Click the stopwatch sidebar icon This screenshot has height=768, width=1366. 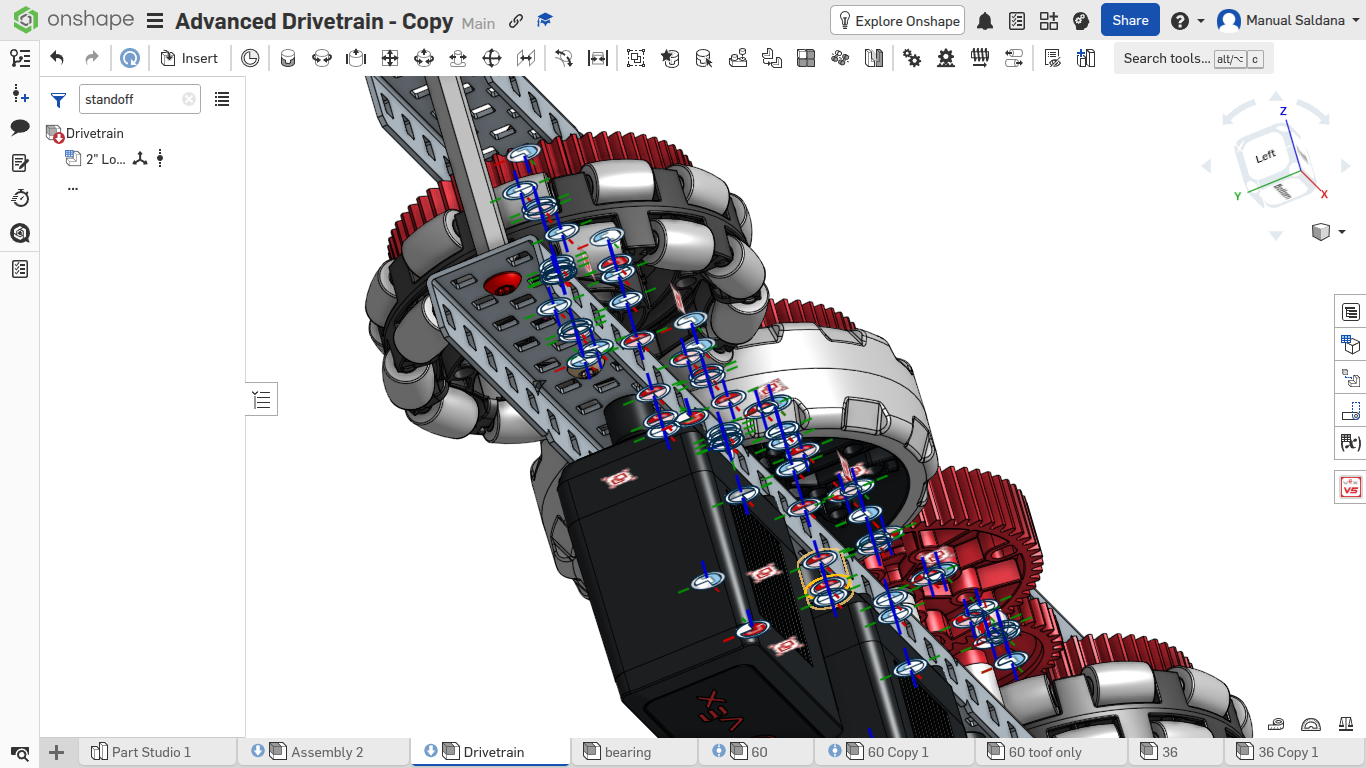[x=20, y=198]
